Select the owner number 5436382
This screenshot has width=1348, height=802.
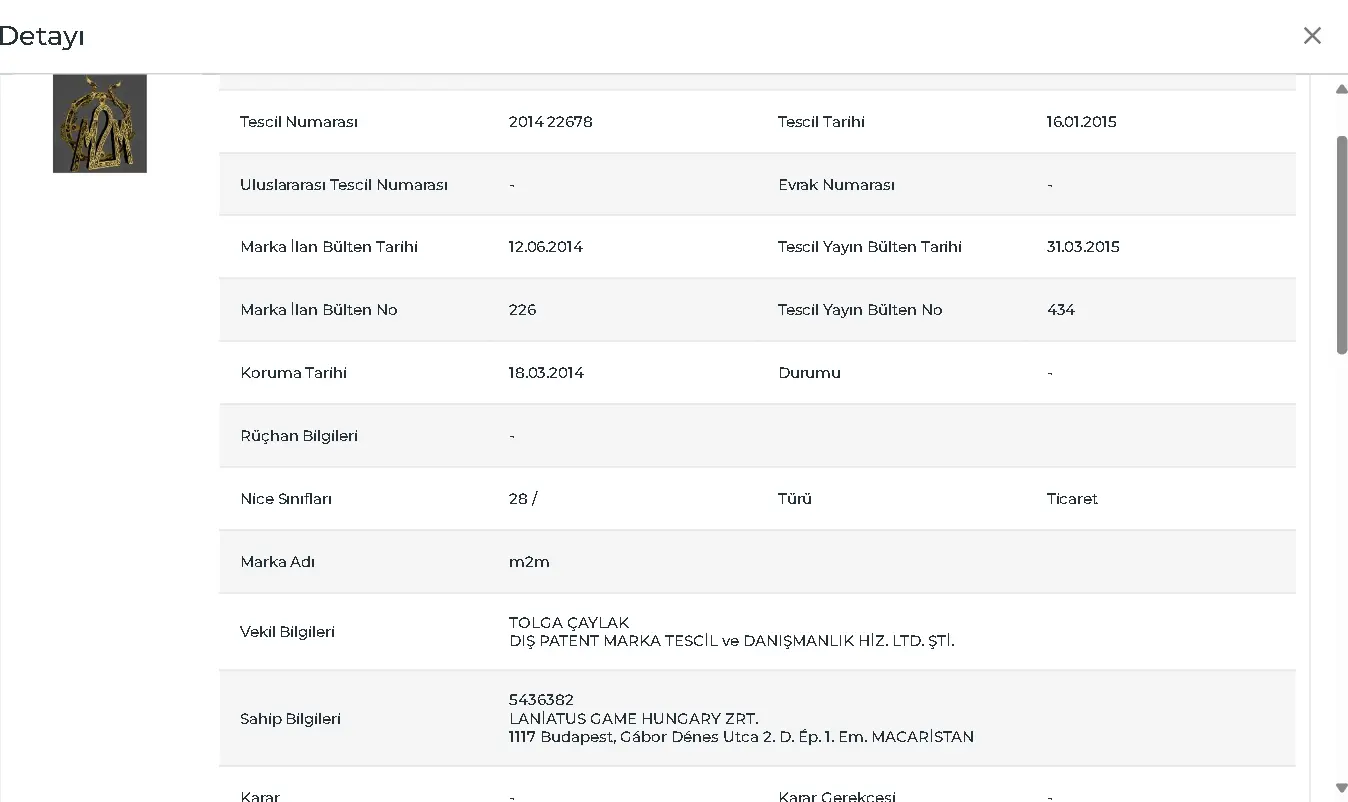point(541,700)
